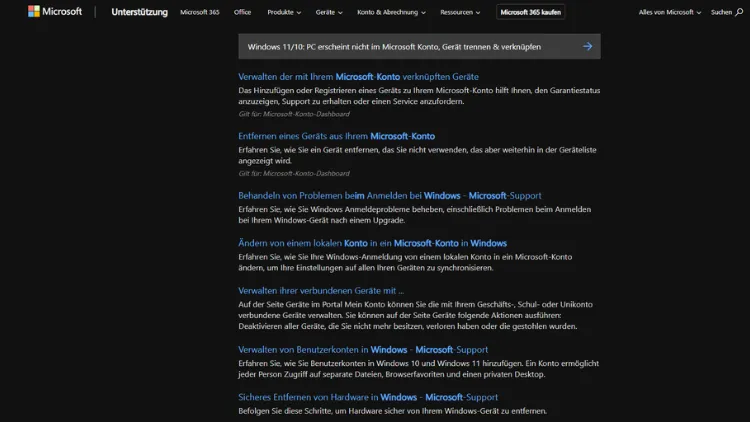Screen dimensions: 750x422
Task: Click description 'Erfahren Sie, wie Sie Benutzerkonten'
Action: 418,369
